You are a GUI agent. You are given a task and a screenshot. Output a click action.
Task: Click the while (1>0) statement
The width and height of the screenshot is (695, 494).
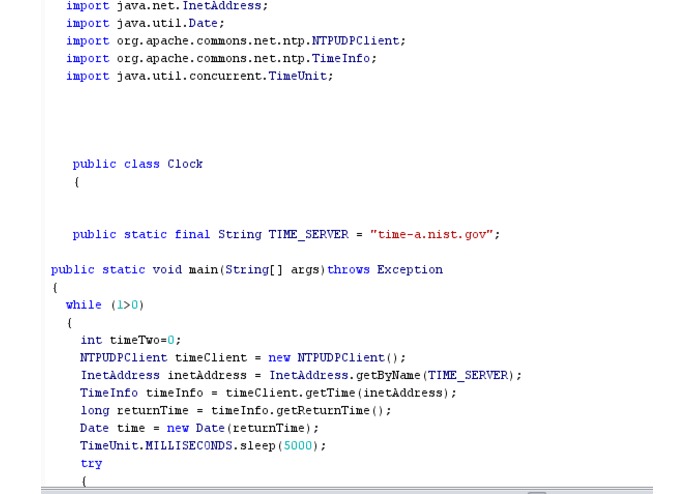(105, 305)
